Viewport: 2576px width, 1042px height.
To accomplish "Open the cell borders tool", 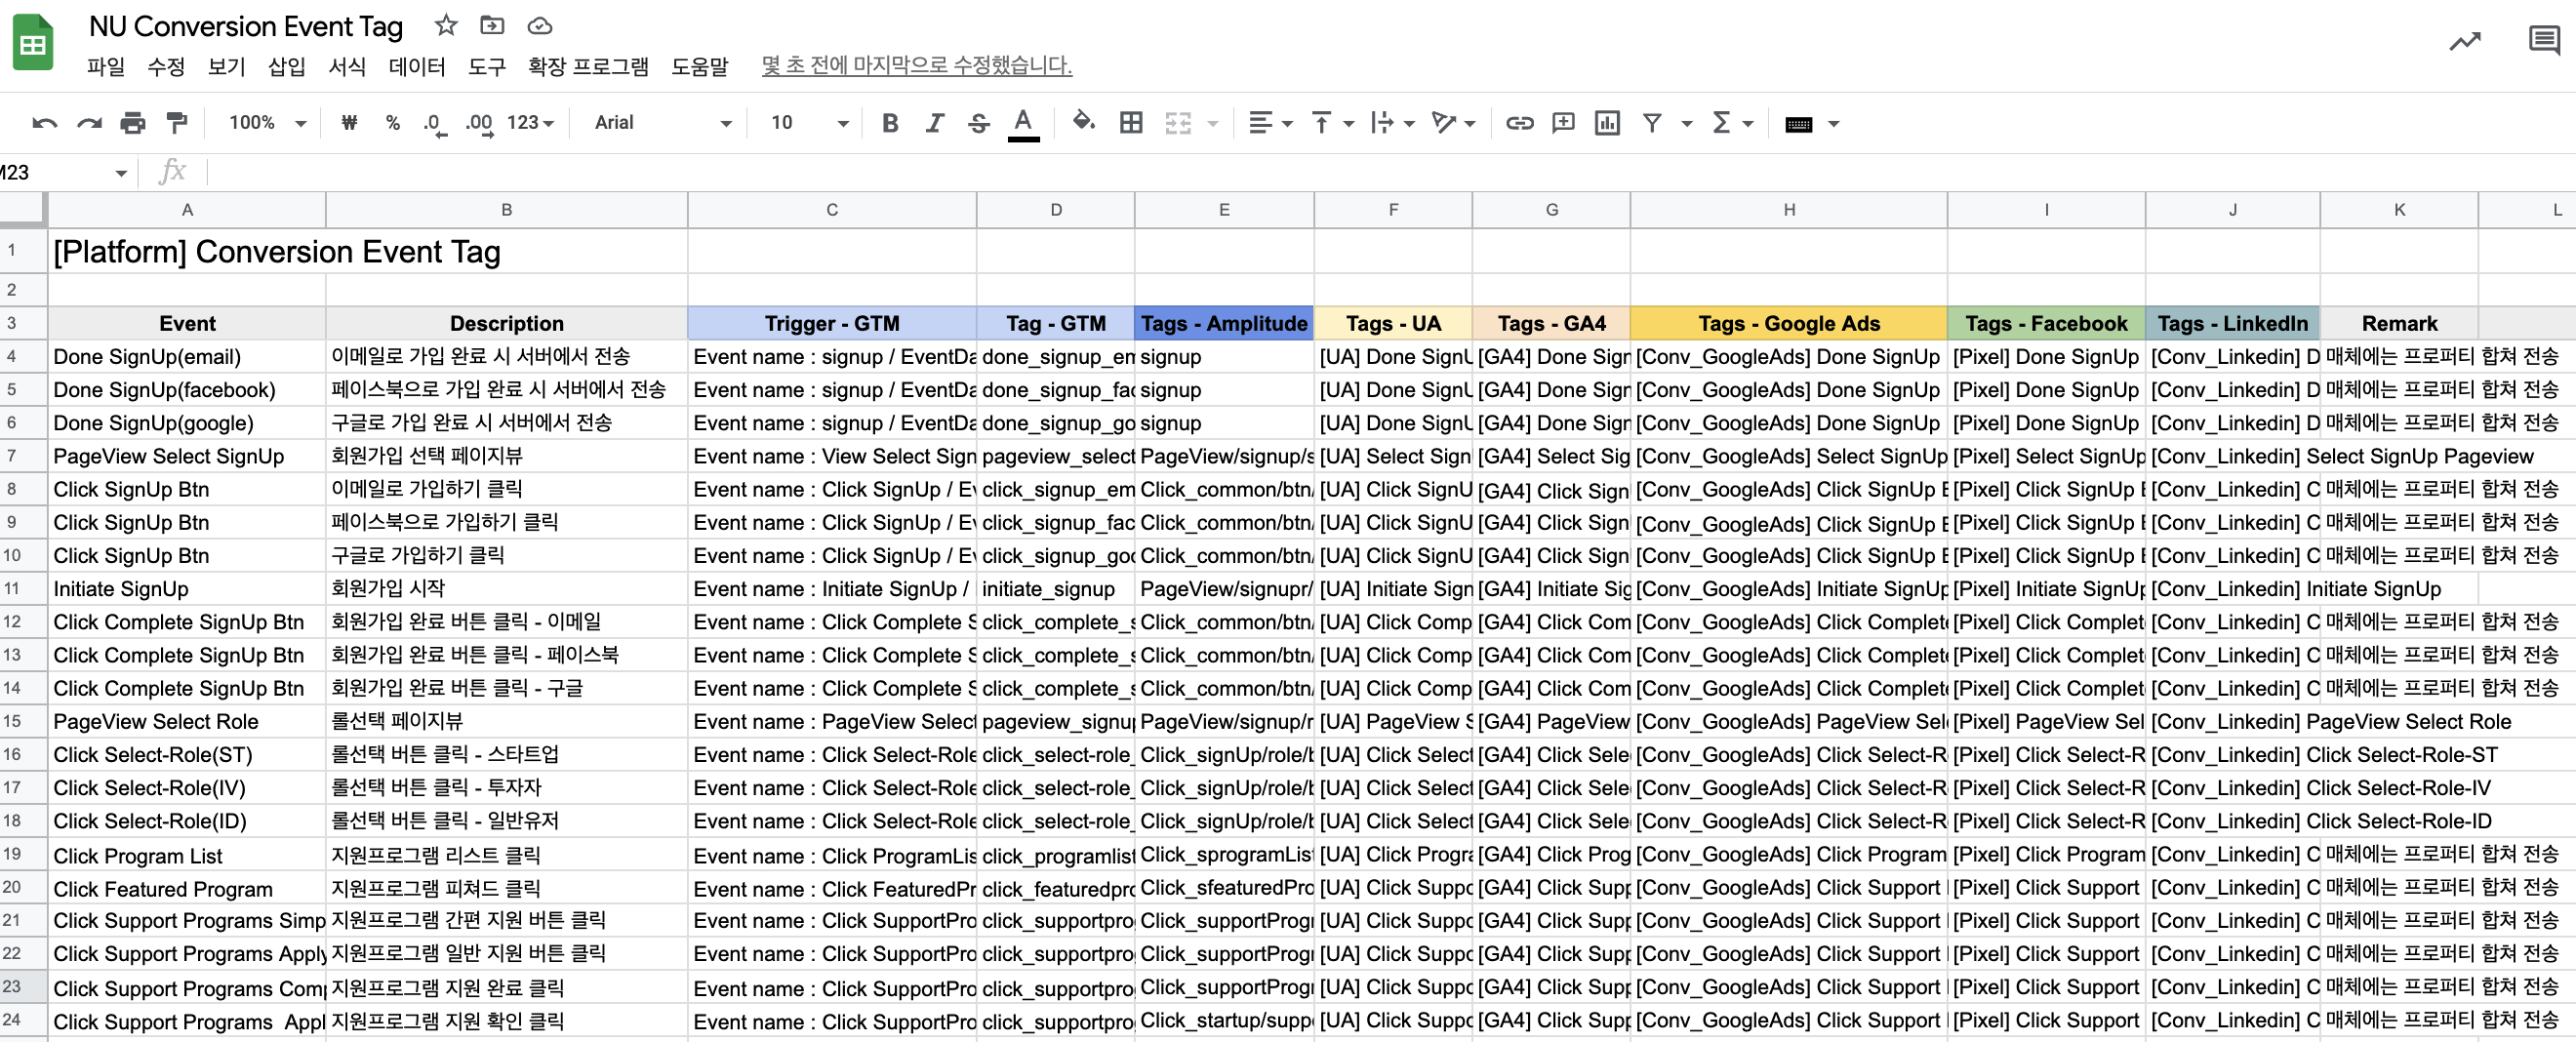I will point(1131,123).
